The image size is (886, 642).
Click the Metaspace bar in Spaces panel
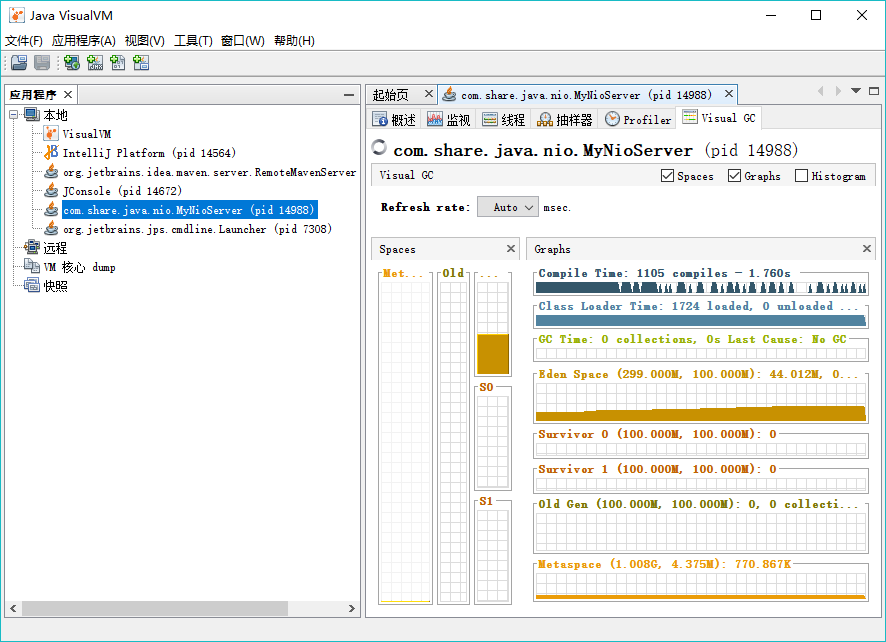point(405,443)
